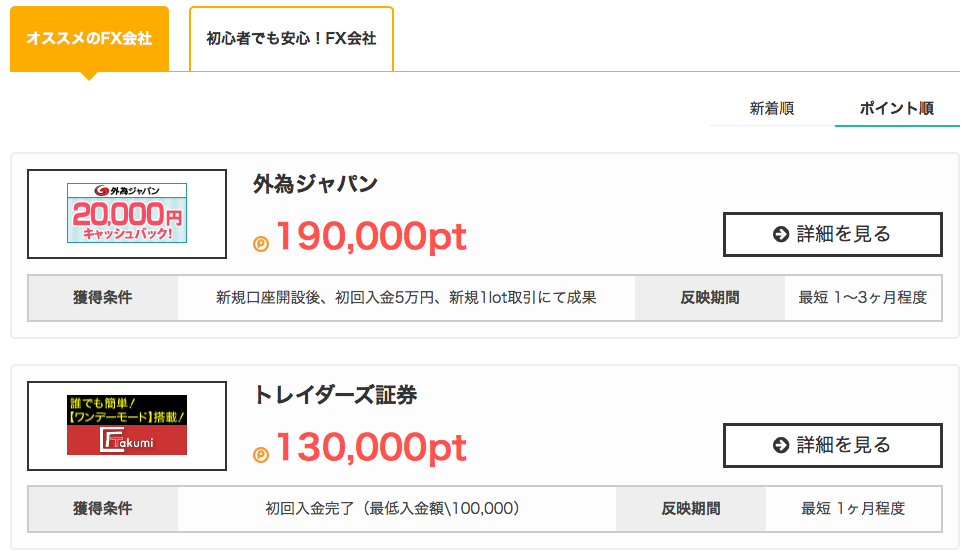969x554 pixels.
Task: Click the point coin icon beside 190,000pt
Action: 261,244
